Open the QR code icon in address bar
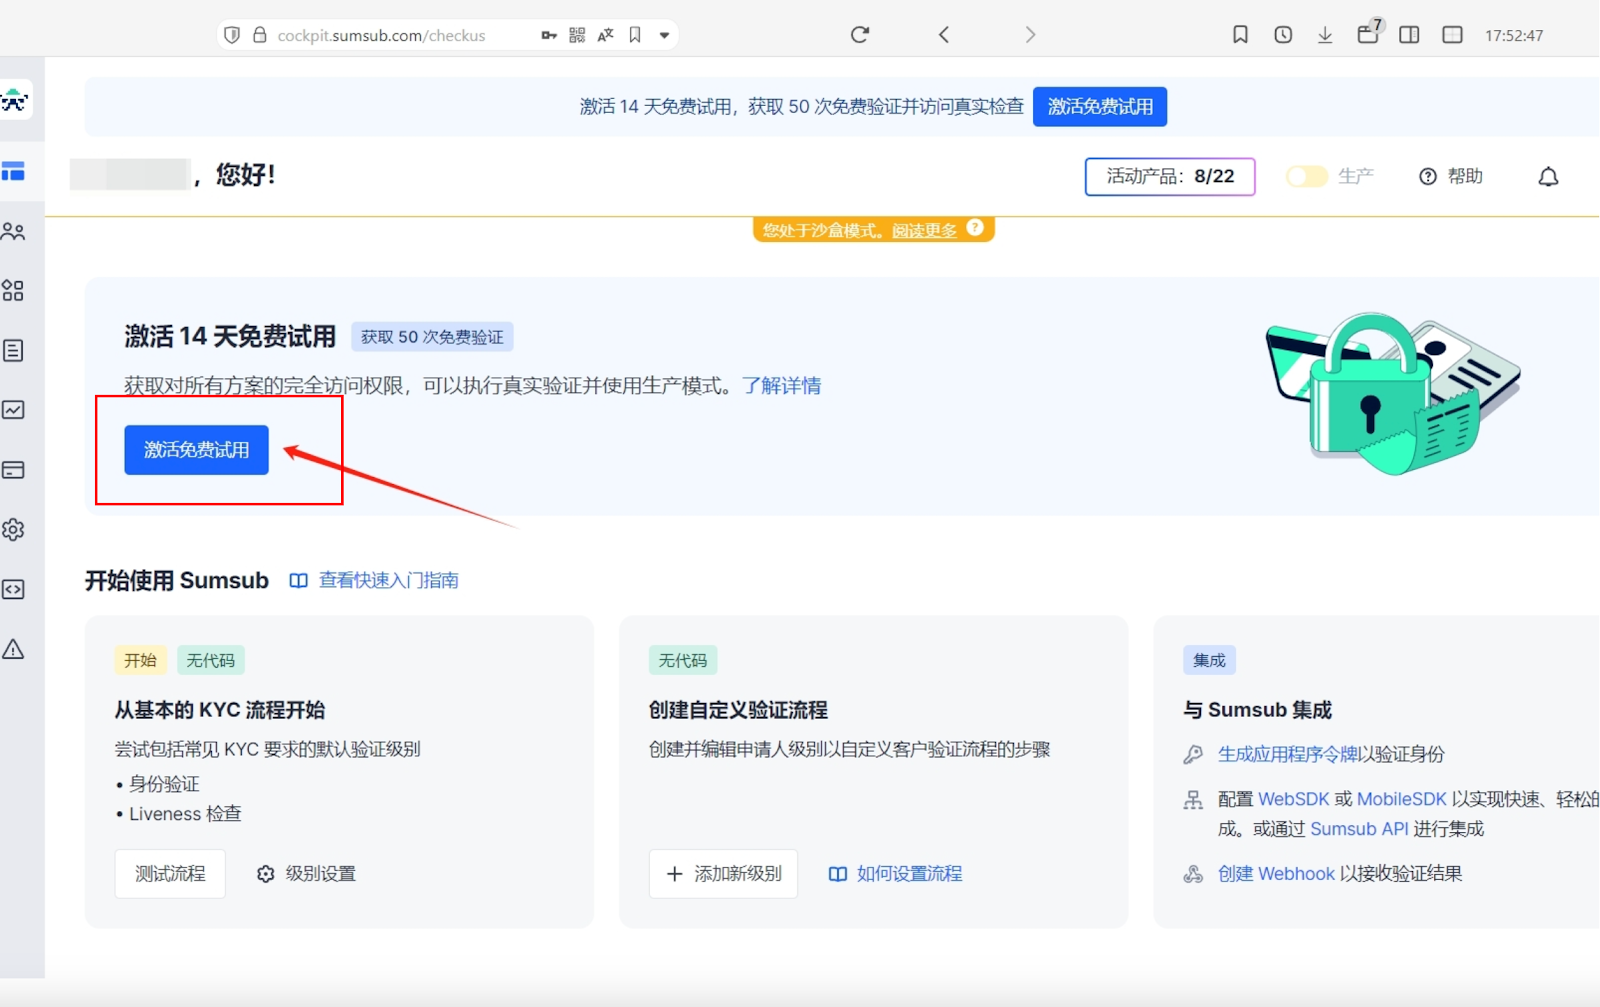Viewport: 1600px width, 1007px height. (x=577, y=35)
